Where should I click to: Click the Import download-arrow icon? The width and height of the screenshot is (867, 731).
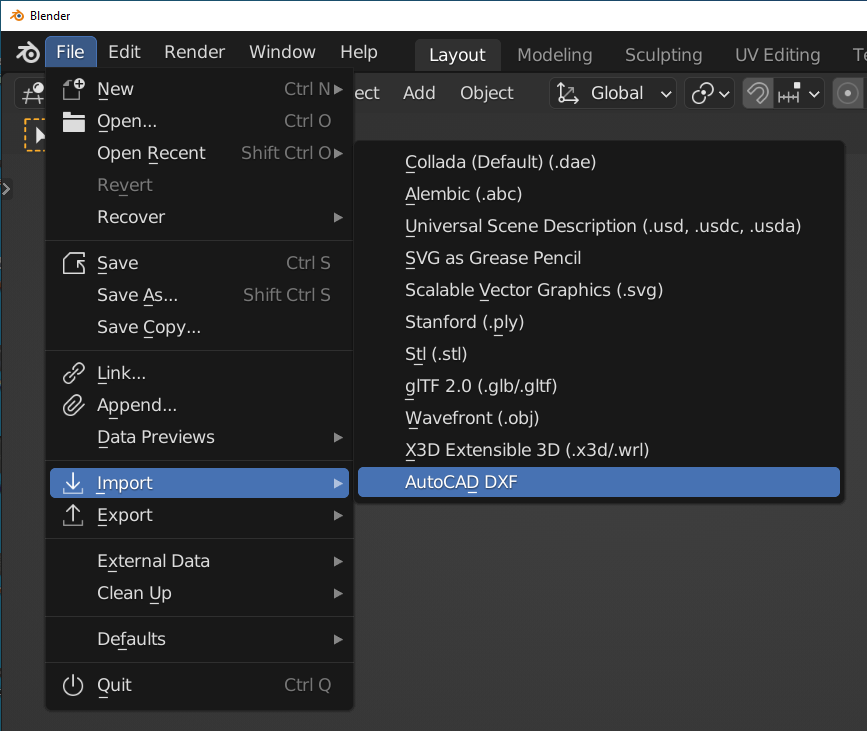click(73, 483)
